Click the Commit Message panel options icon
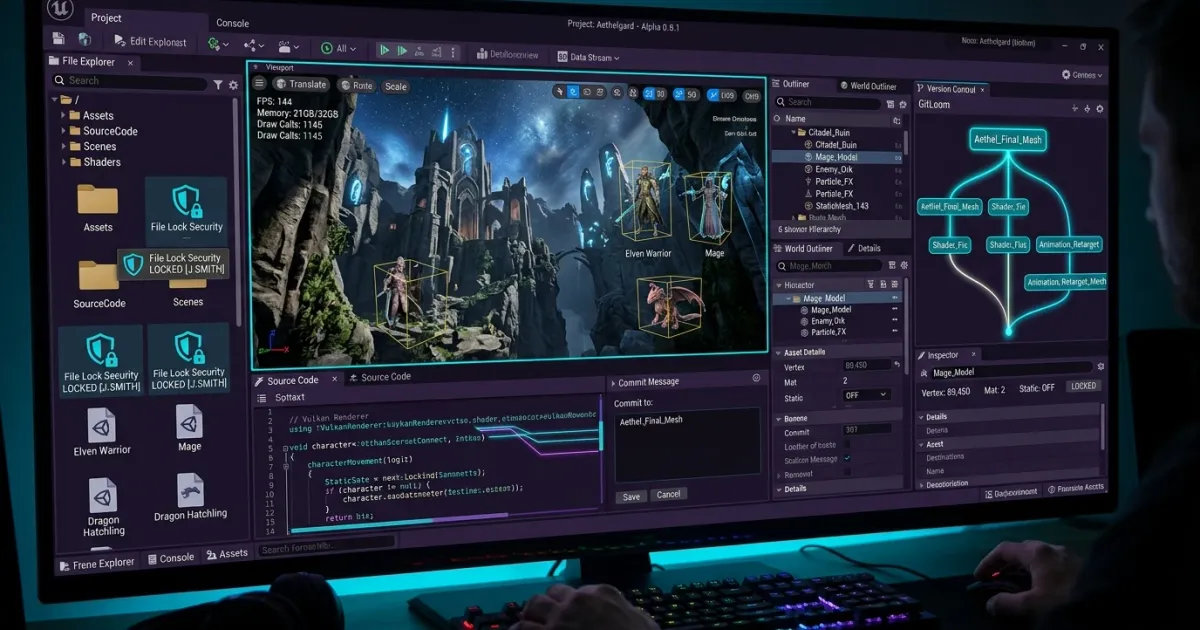1200x630 pixels. tap(756, 379)
